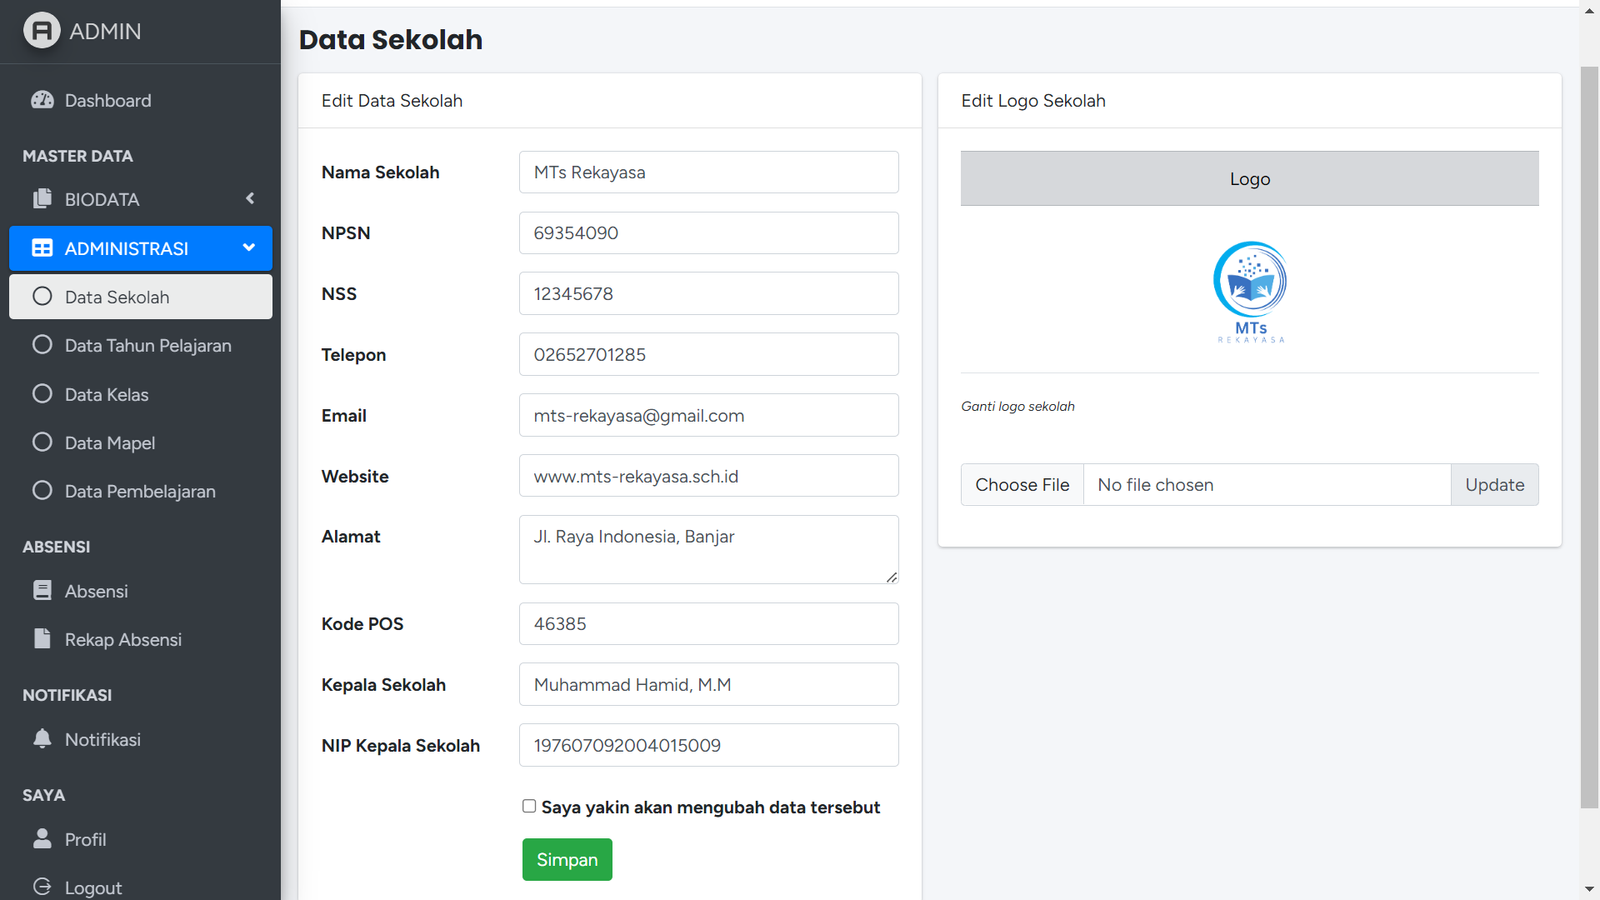1600x900 pixels.
Task: Tick the 'Saya yakin akan mengubah data' checkbox
Action: pos(529,806)
